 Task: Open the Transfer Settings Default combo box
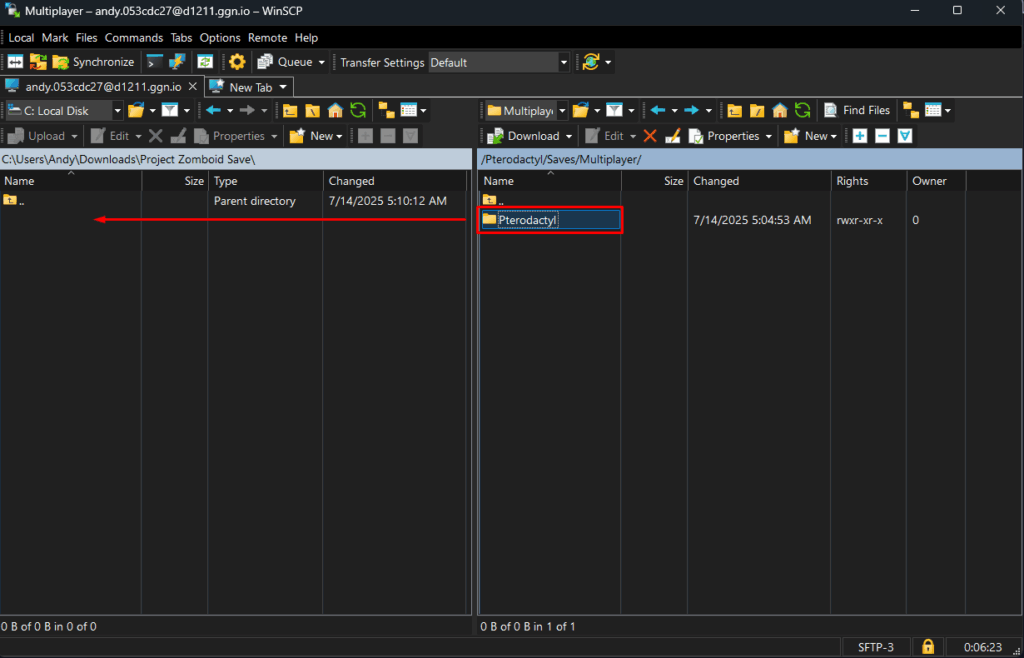click(x=499, y=63)
